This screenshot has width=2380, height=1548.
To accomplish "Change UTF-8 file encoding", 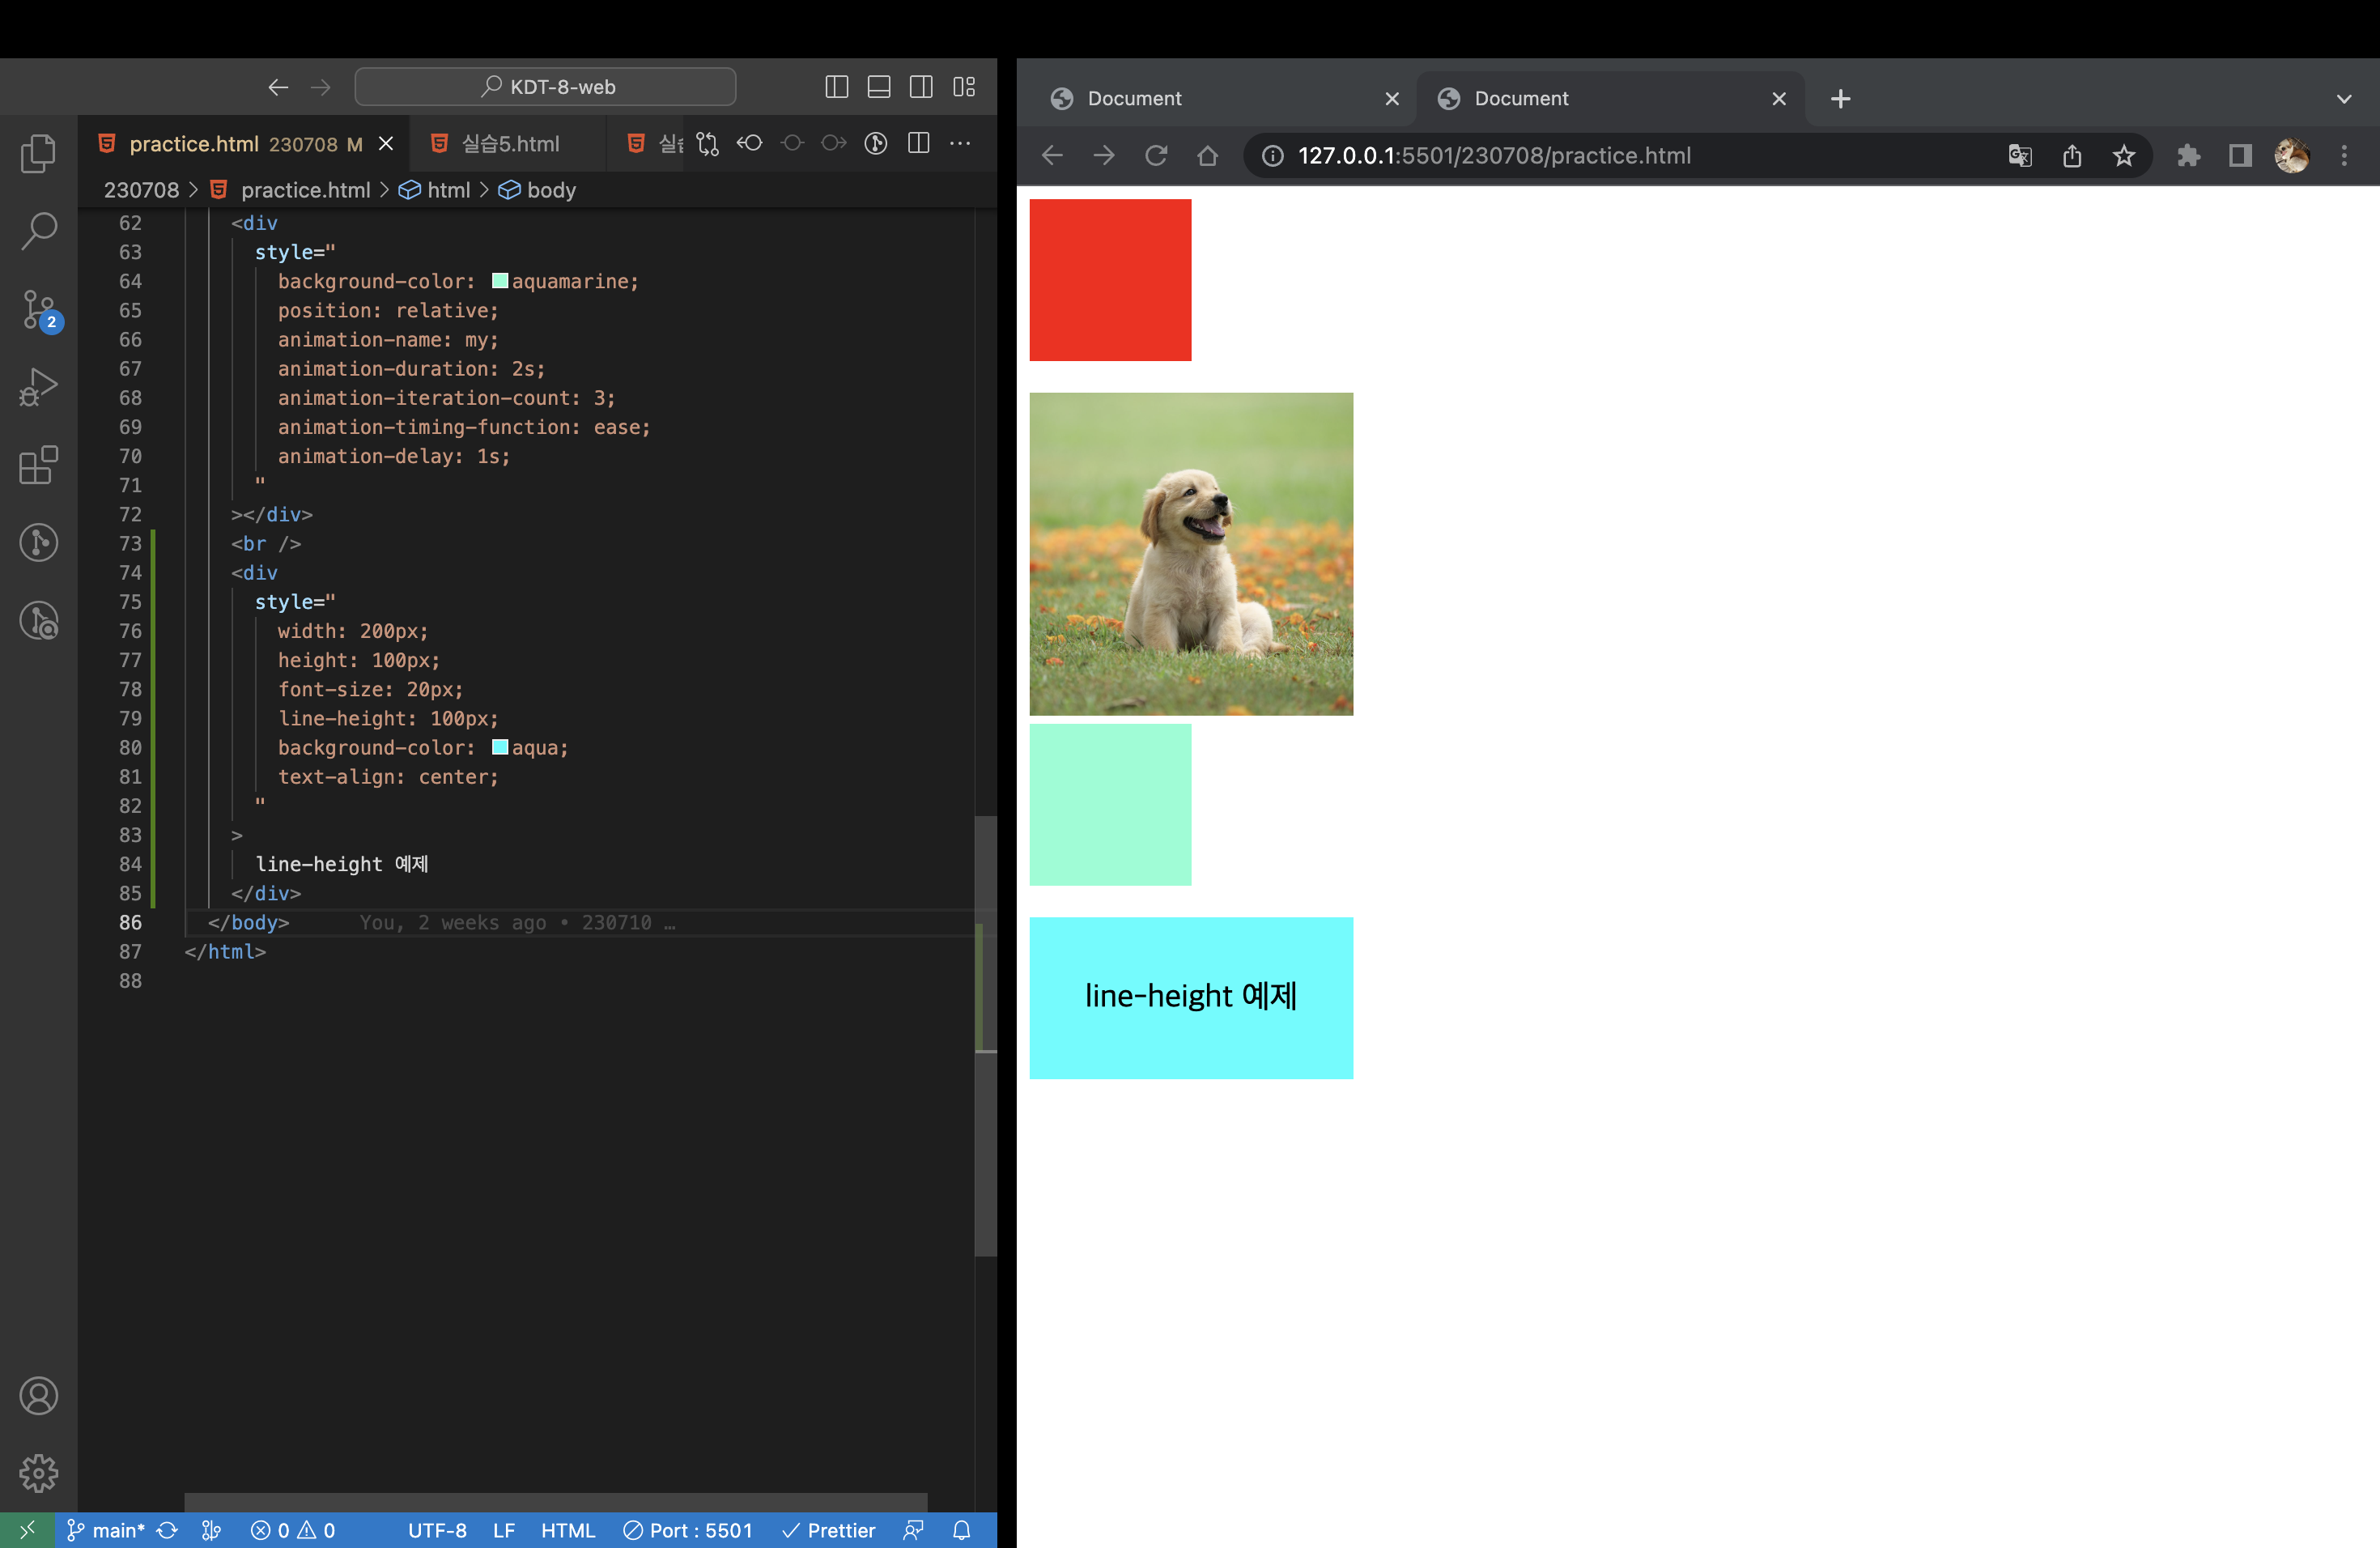I will click(x=437, y=1530).
